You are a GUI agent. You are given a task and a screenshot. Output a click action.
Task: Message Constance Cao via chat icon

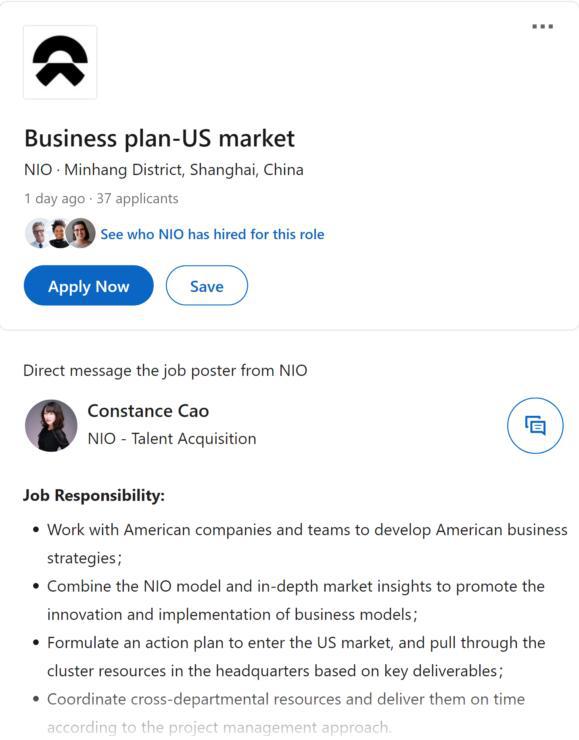[535, 425]
